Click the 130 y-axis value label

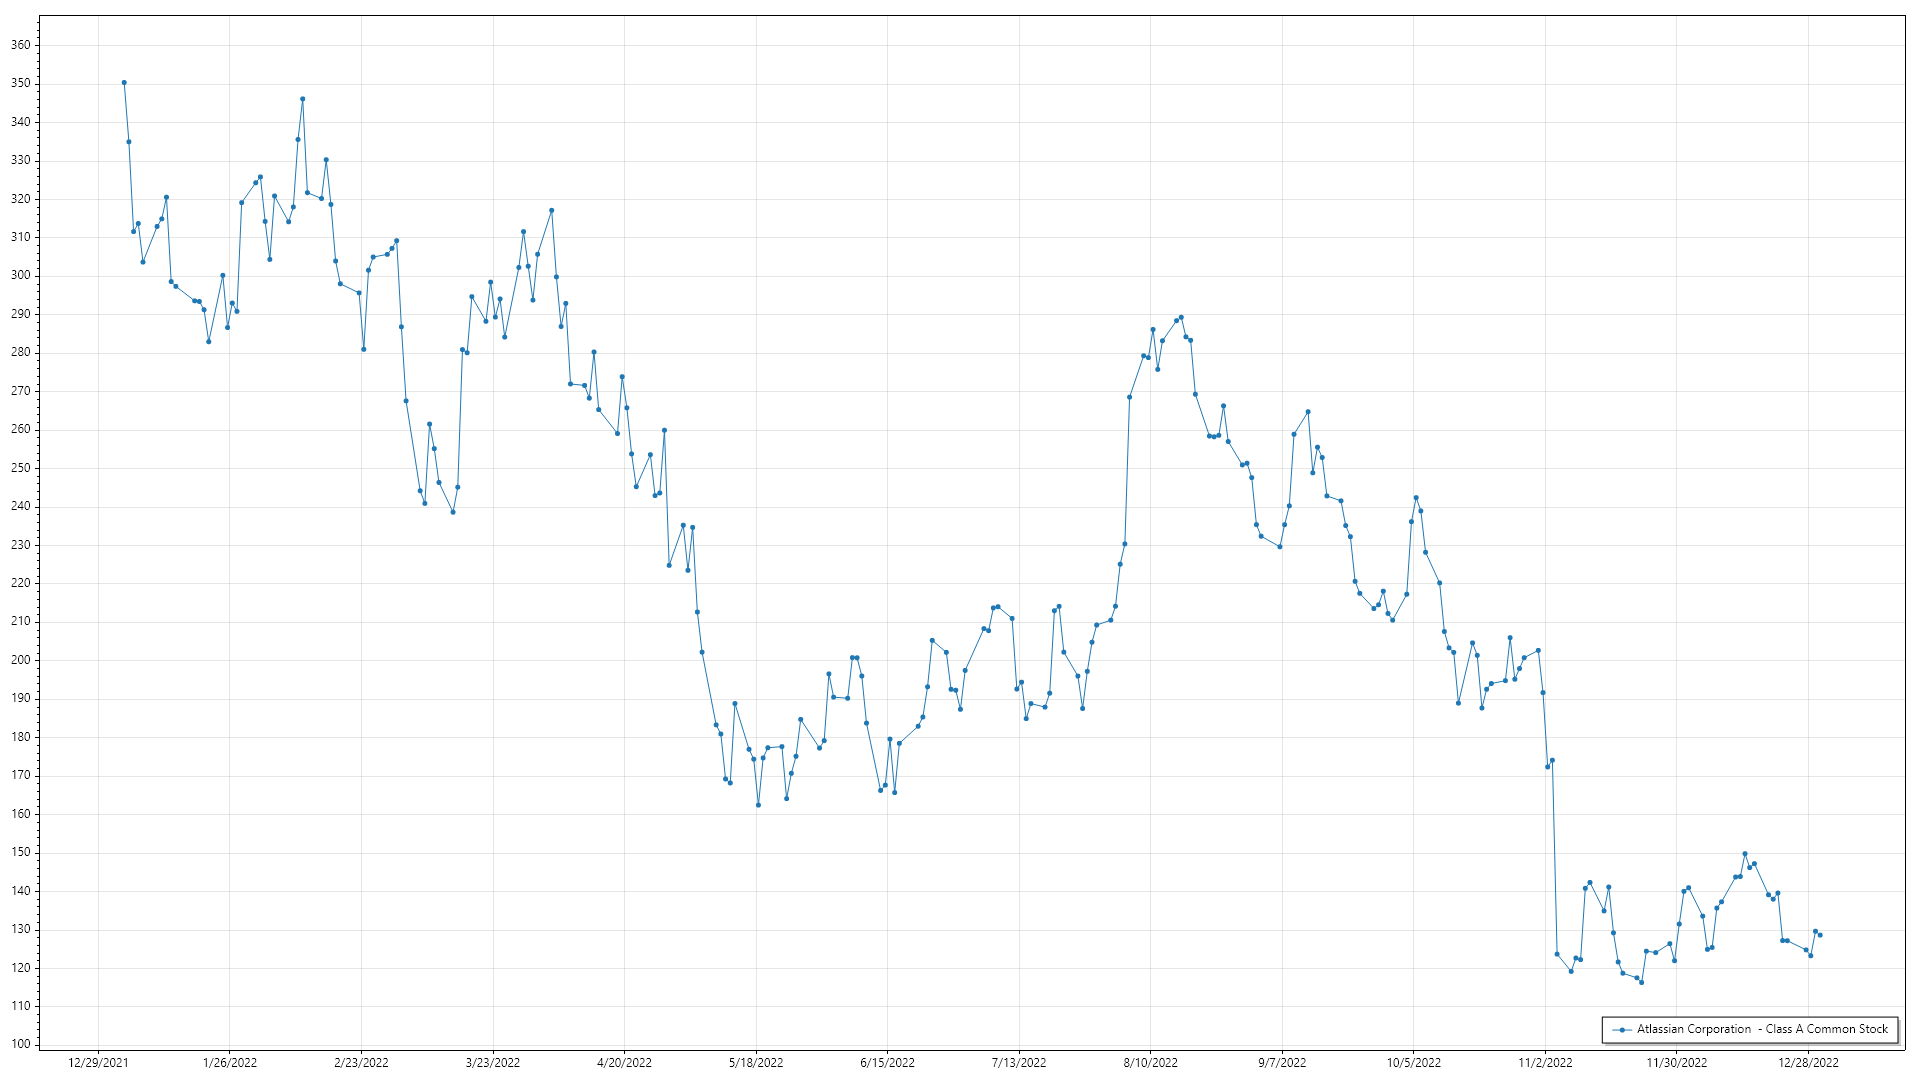21,929
